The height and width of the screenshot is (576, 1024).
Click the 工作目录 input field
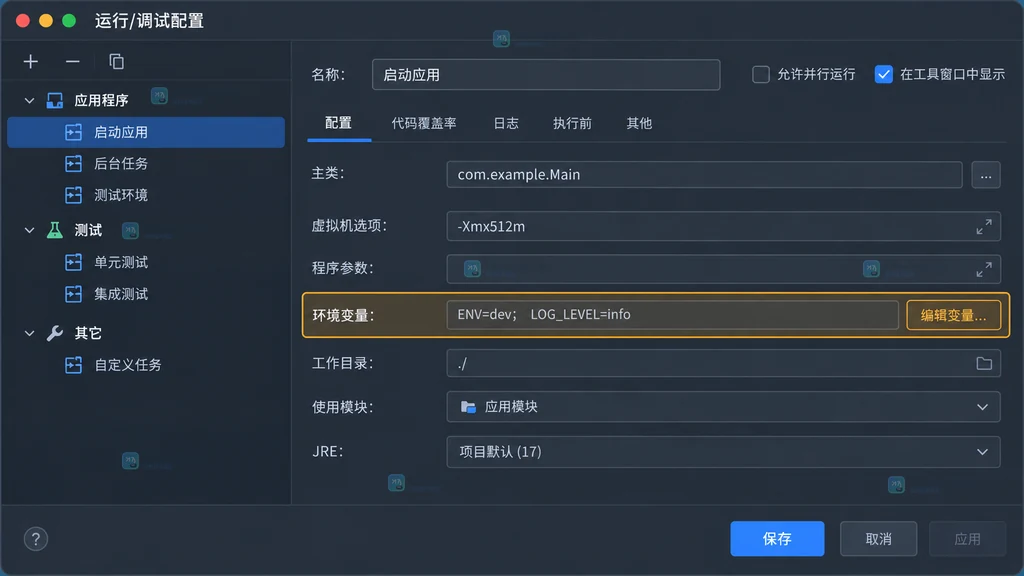723,363
